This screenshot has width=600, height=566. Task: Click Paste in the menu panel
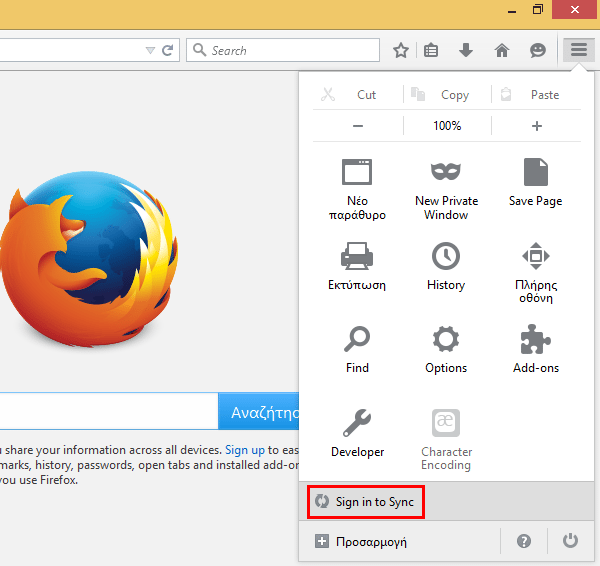(x=536, y=95)
